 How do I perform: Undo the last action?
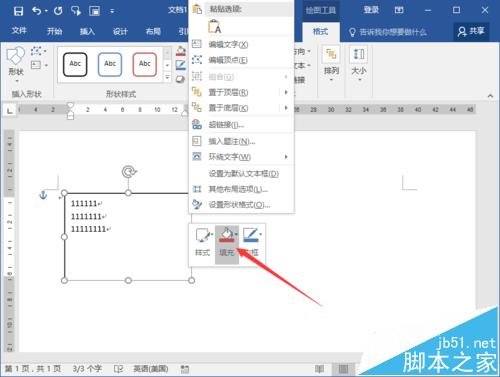tap(36, 11)
